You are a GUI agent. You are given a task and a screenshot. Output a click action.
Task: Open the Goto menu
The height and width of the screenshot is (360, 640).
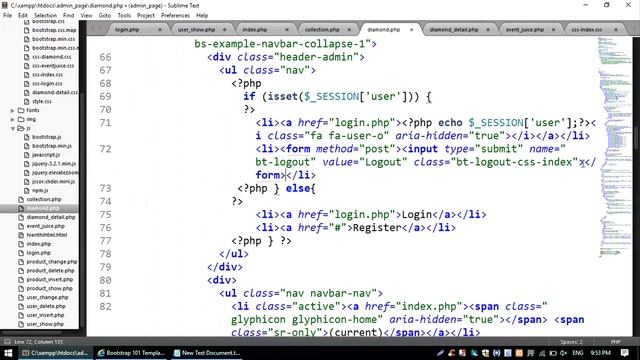(x=105, y=15)
